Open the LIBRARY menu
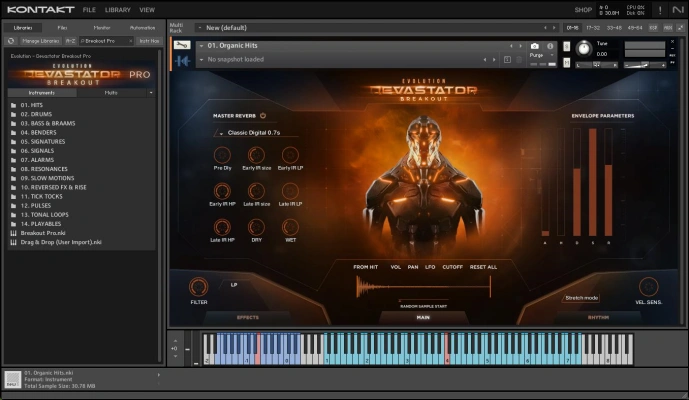This screenshot has height=400, width=689. point(117,10)
